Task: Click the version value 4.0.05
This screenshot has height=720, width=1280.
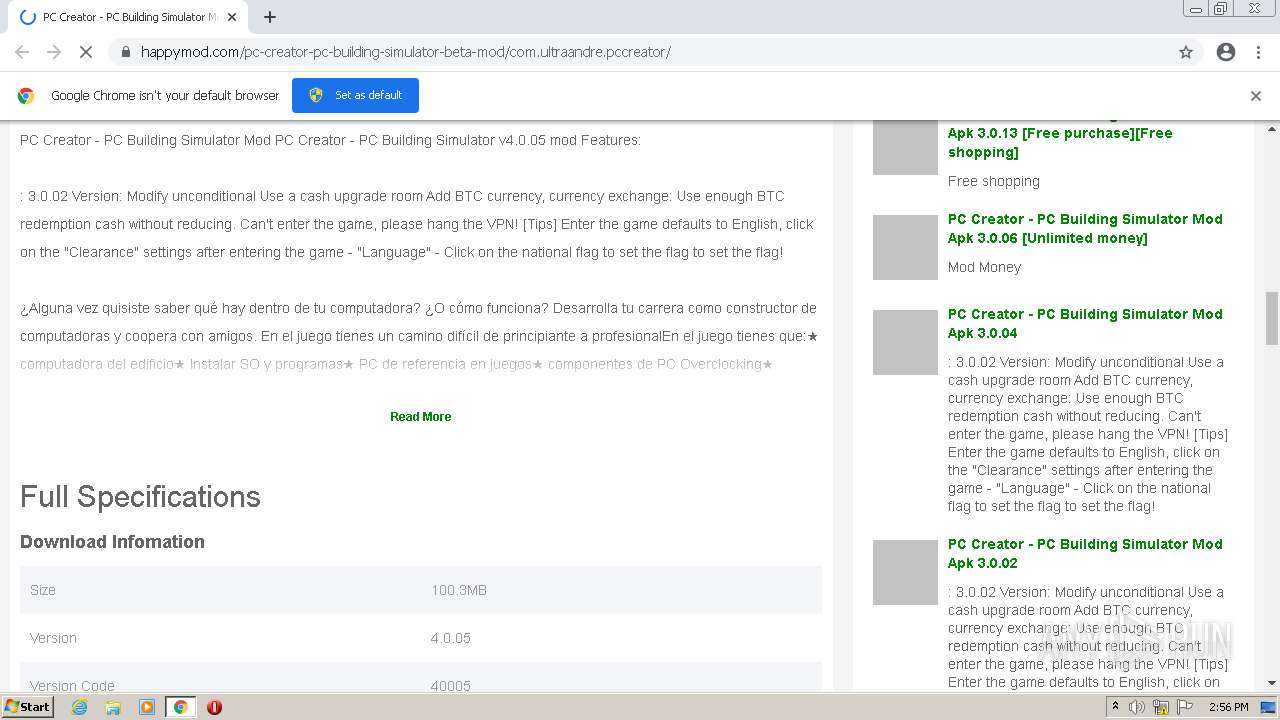Action: pos(451,638)
